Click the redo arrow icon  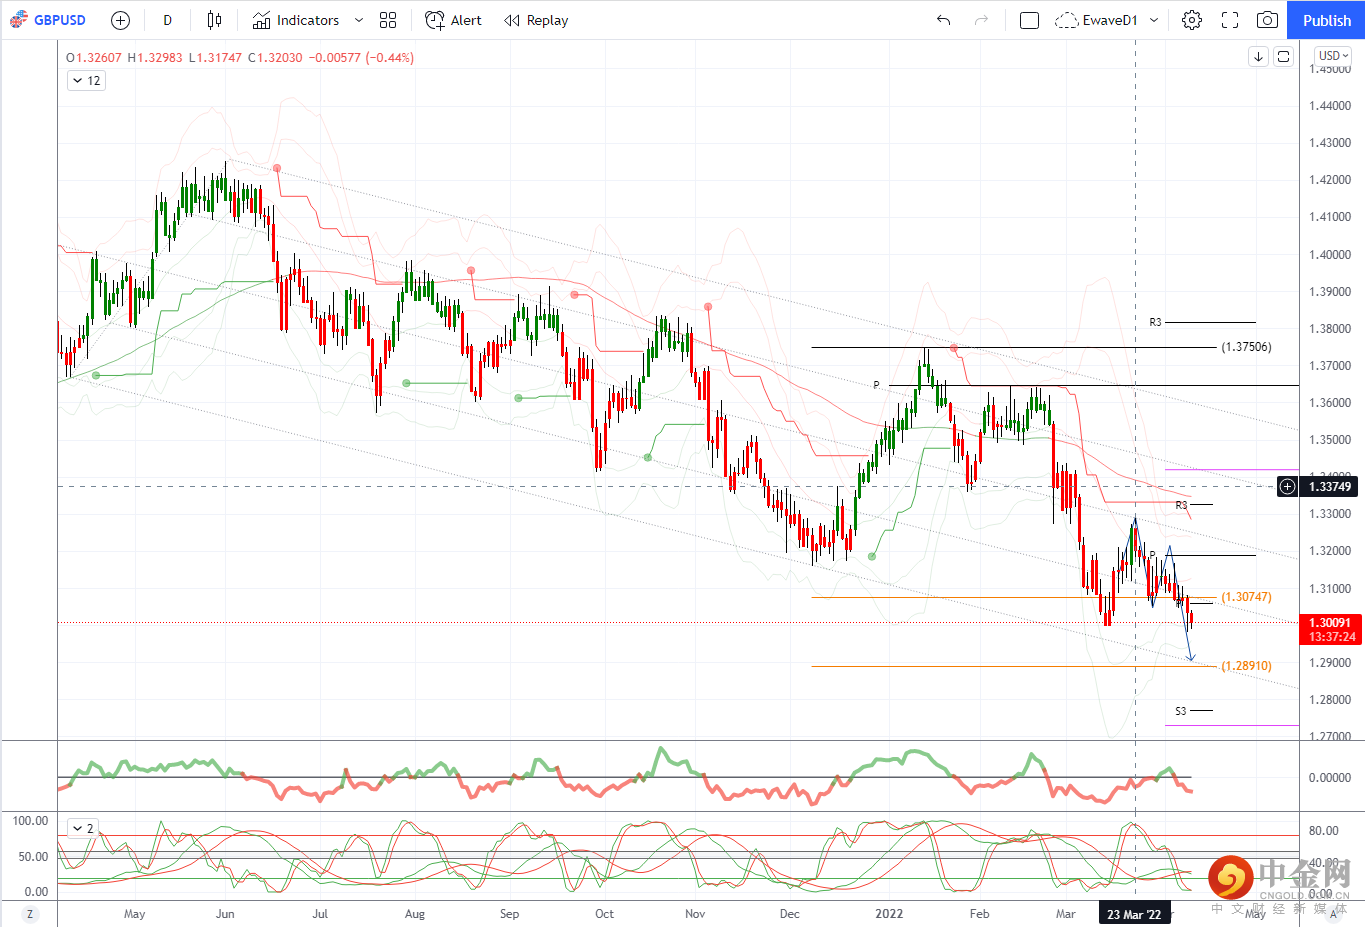pos(981,20)
